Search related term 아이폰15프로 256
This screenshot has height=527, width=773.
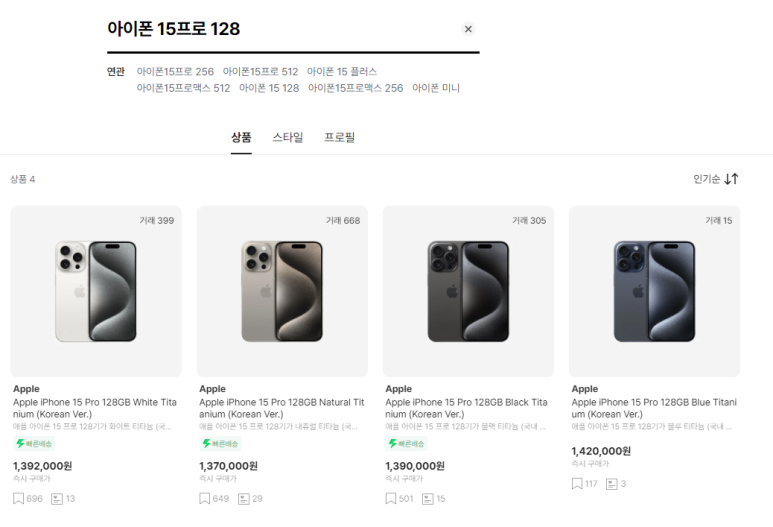coord(175,71)
